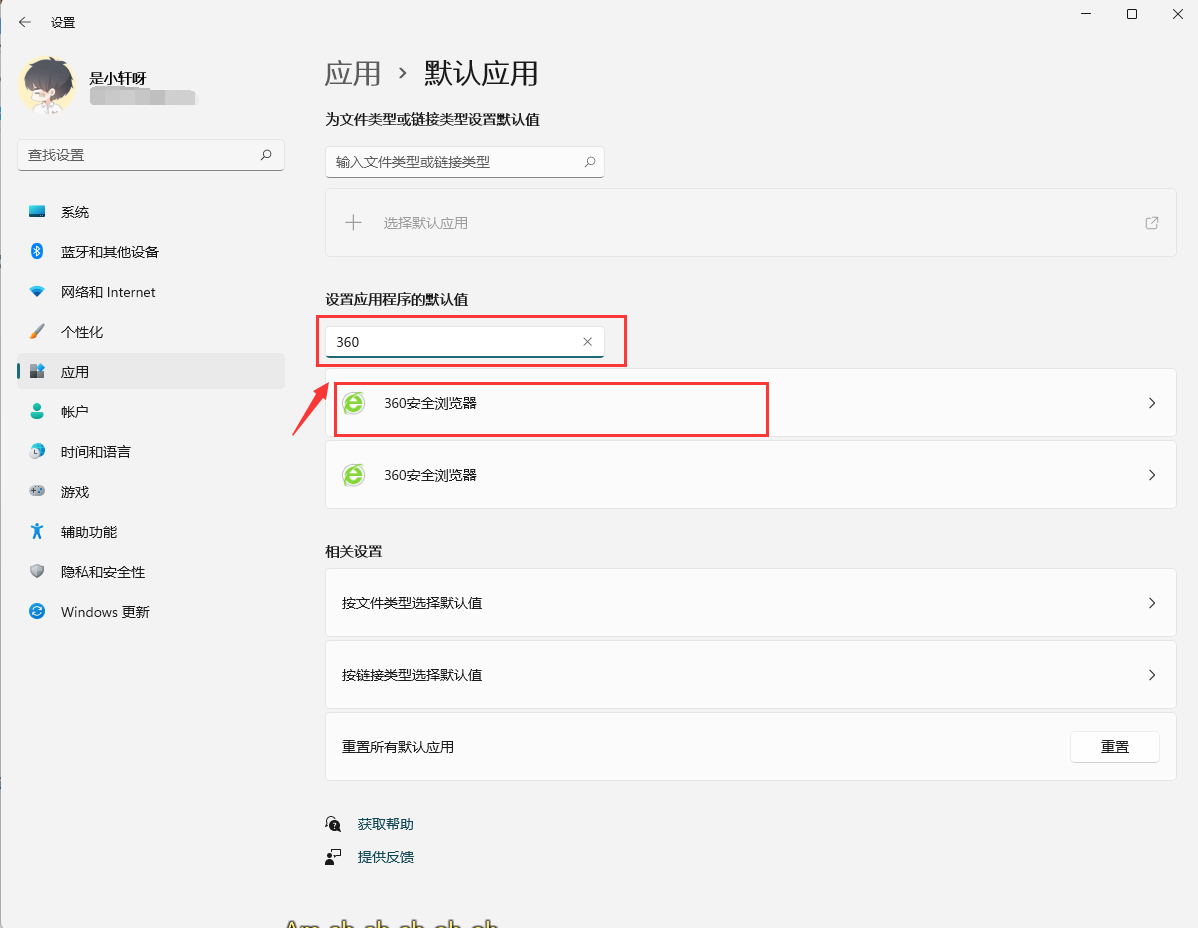Open 蓝牙和其他设备 in the sidebar
1198x928 pixels.
click(x=109, y=252)
